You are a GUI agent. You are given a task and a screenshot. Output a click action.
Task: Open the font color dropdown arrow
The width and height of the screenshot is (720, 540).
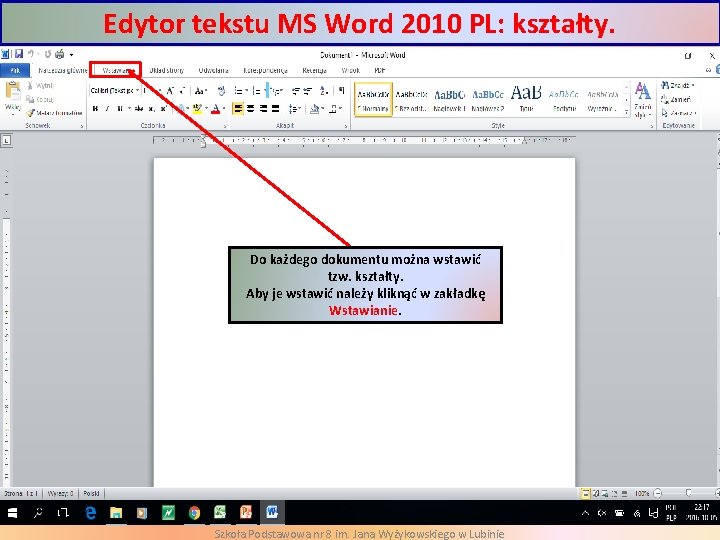coord(224,109)
